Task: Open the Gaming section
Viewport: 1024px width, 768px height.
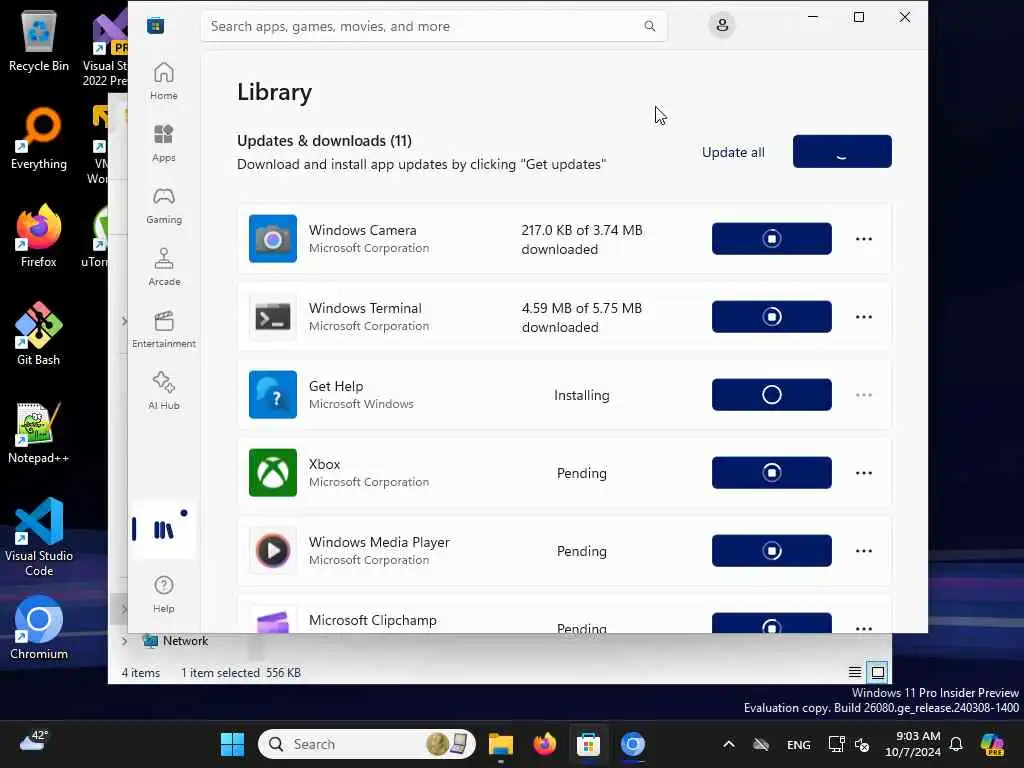Action: click(163, 205)
